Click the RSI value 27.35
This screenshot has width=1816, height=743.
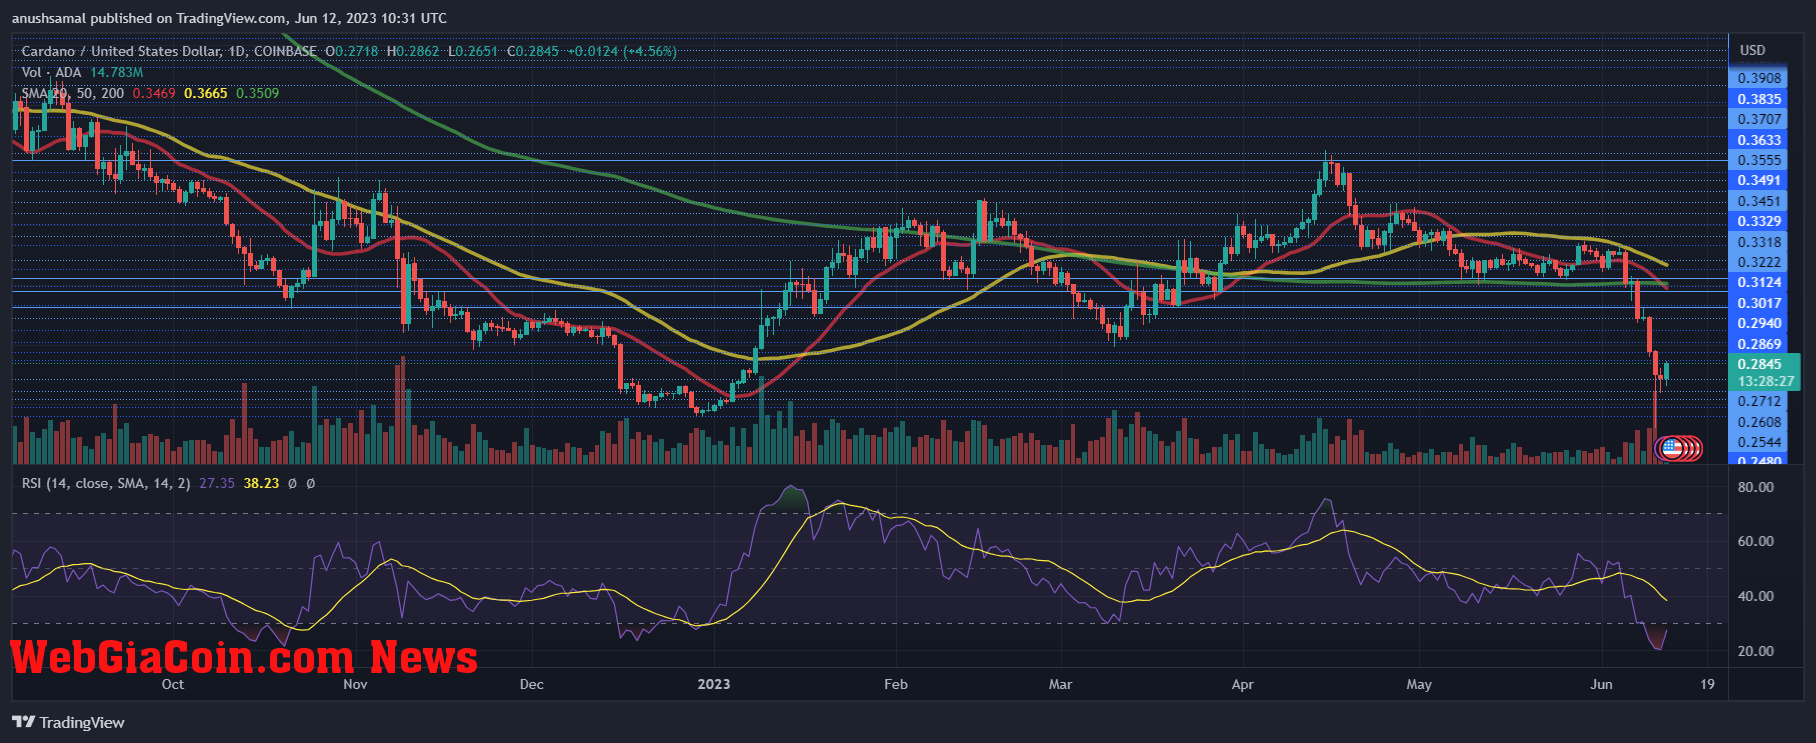[x=217, y=483]
